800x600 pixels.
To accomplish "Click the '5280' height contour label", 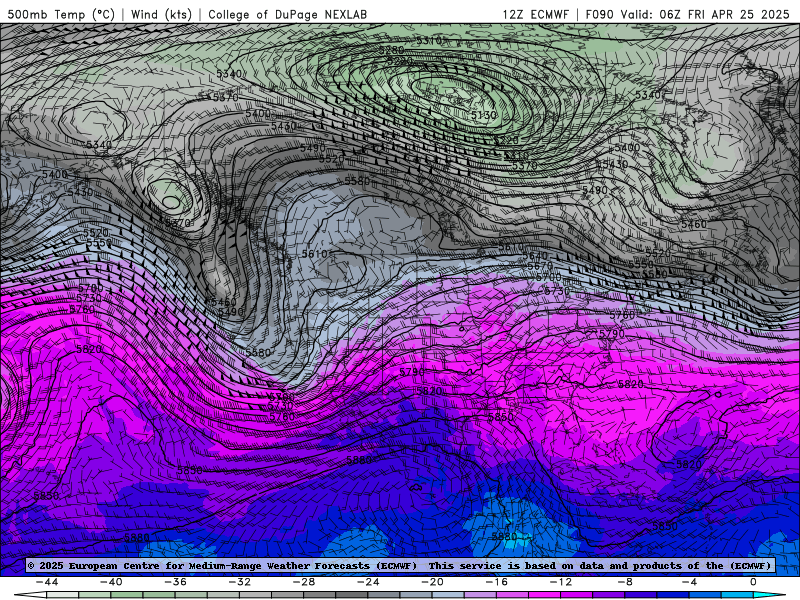I will [391, 50].
